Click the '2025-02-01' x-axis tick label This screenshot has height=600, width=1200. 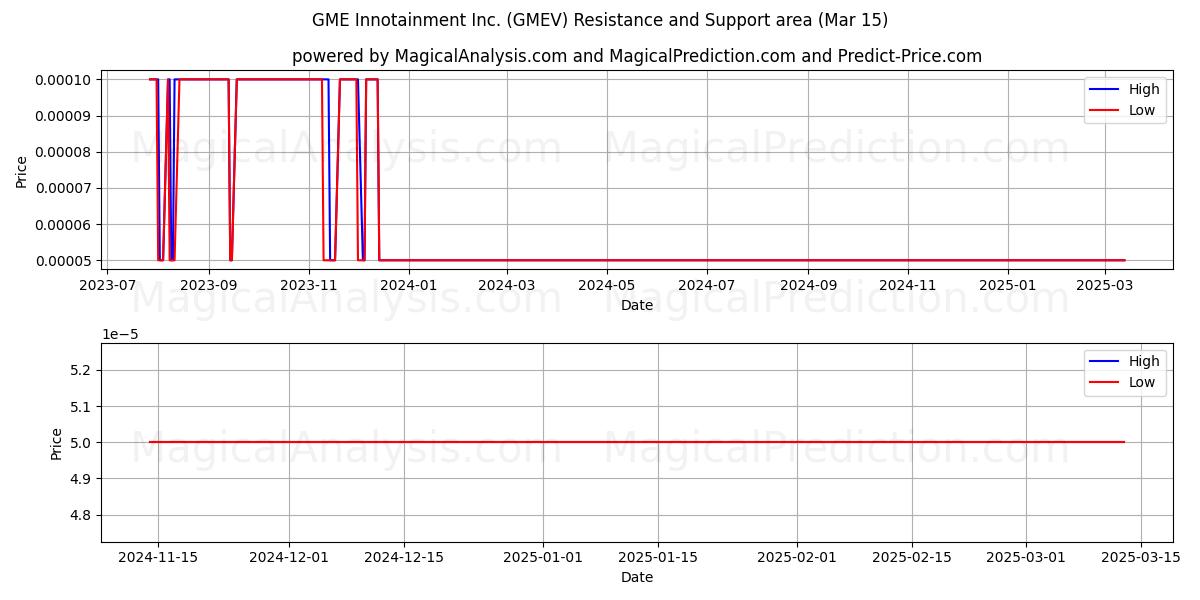click(x=797, y=557)
